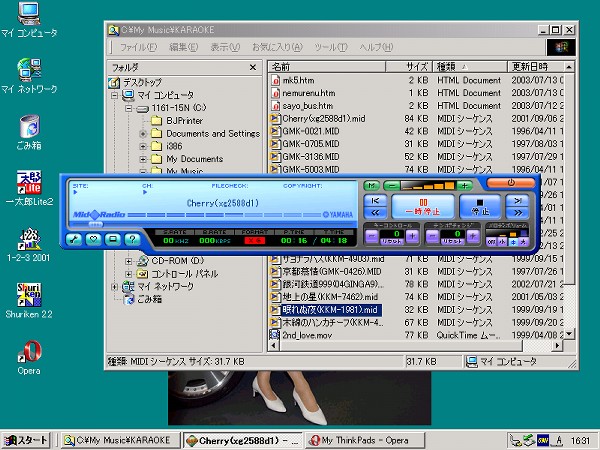Toggle the green M mute button
The image size is (600, 450).
coord(371,186)
